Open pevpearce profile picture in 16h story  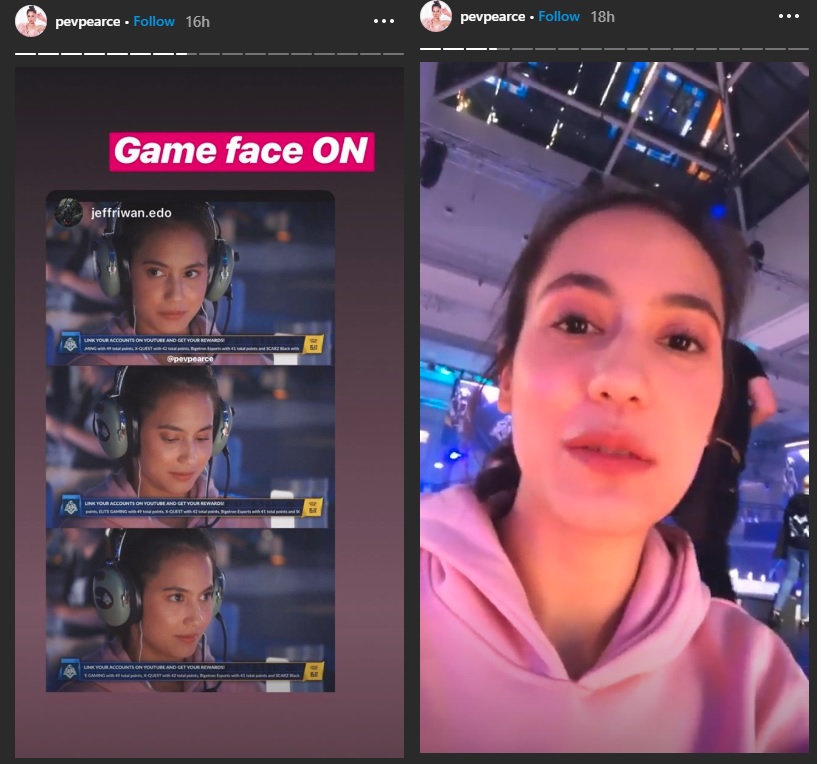coord(31,21)
